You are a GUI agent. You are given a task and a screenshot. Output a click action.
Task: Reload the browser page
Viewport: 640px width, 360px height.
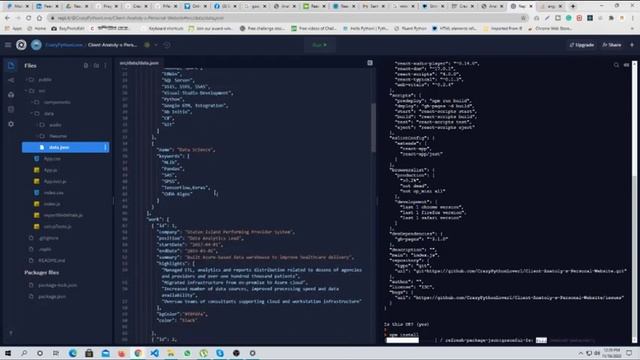(28, 18)
